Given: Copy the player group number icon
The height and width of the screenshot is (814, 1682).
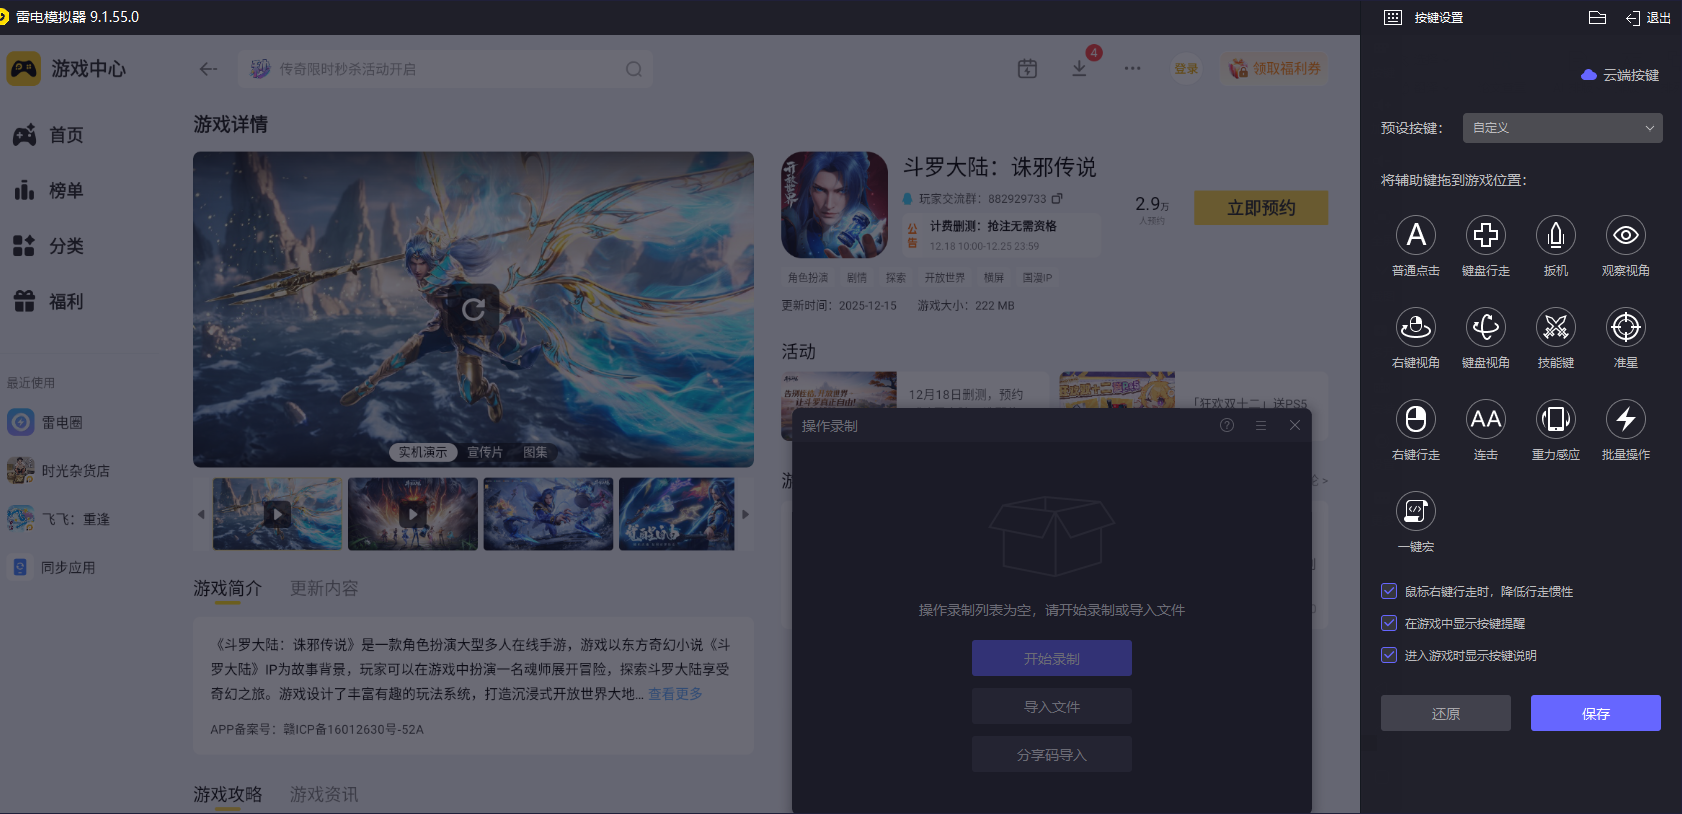Looking at the screenshot, I should (1057, 198).
